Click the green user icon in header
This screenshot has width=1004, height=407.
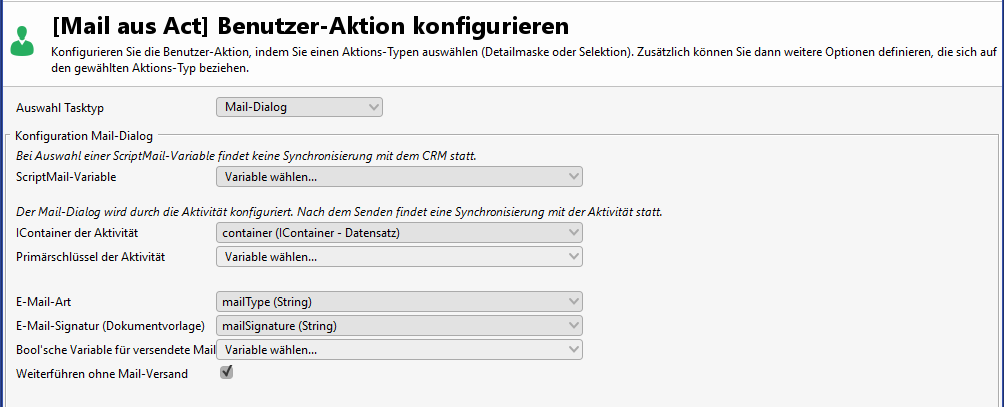pos(20,41)
